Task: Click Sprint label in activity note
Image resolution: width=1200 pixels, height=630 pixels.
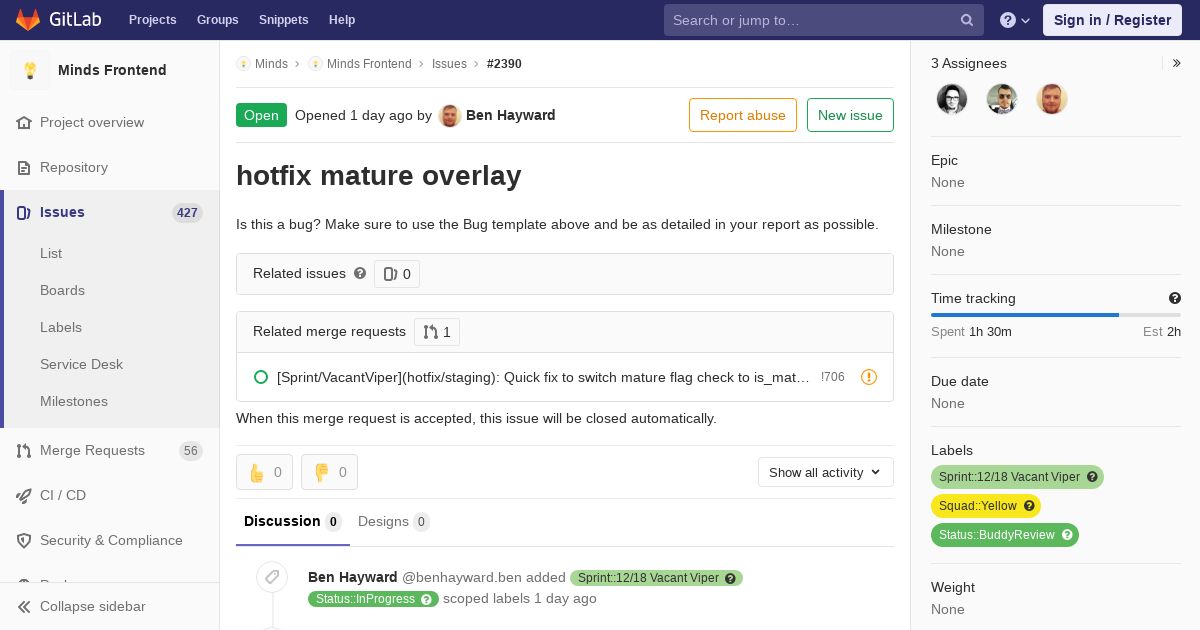Action: [x=656, y=578]
